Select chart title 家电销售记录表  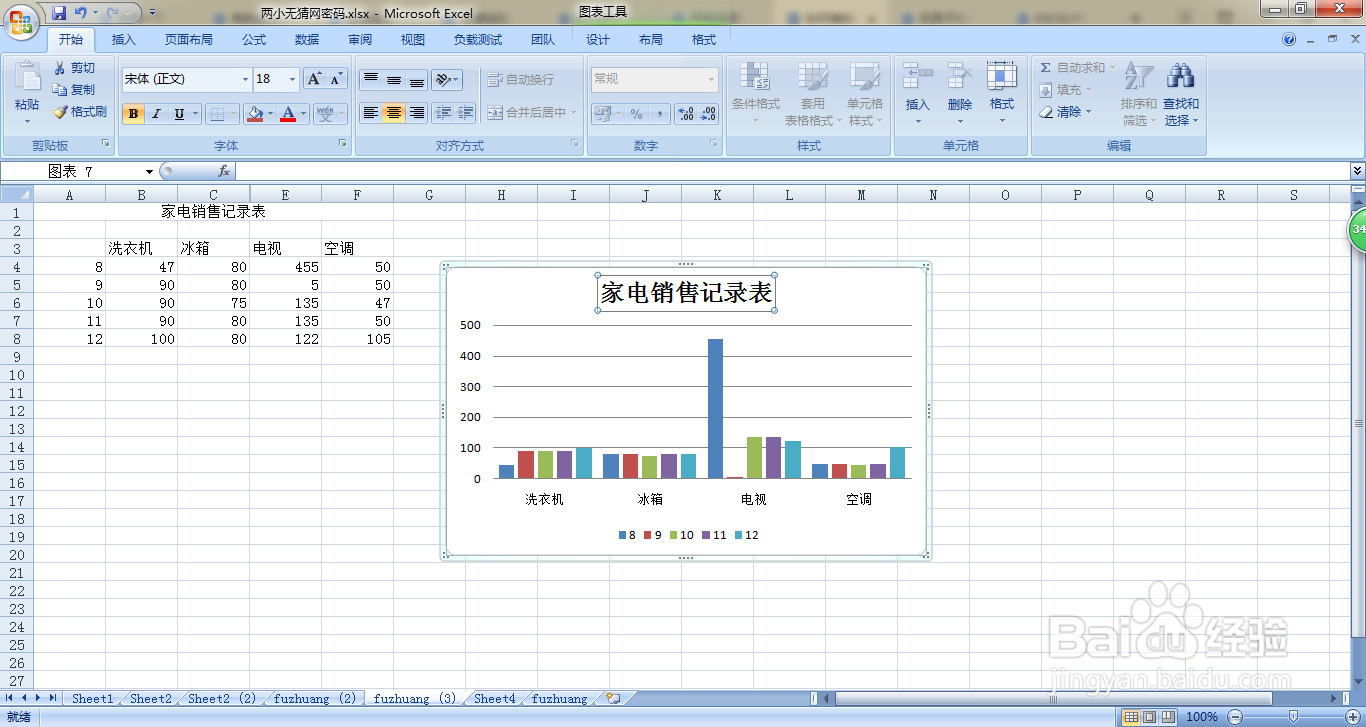tap(686, 293)
